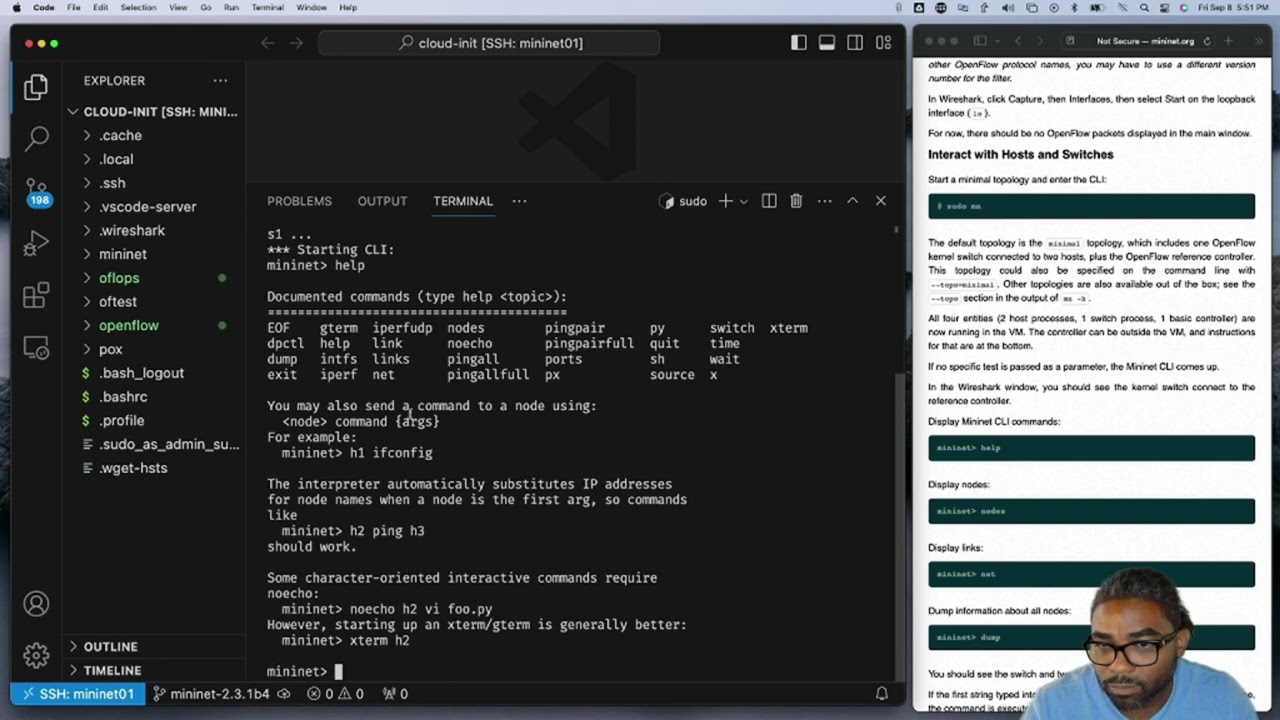The width and height of the screenshot is (1280, 720).
Task: Open terminal panel more actions ellipsis
Action: (824, 201)
